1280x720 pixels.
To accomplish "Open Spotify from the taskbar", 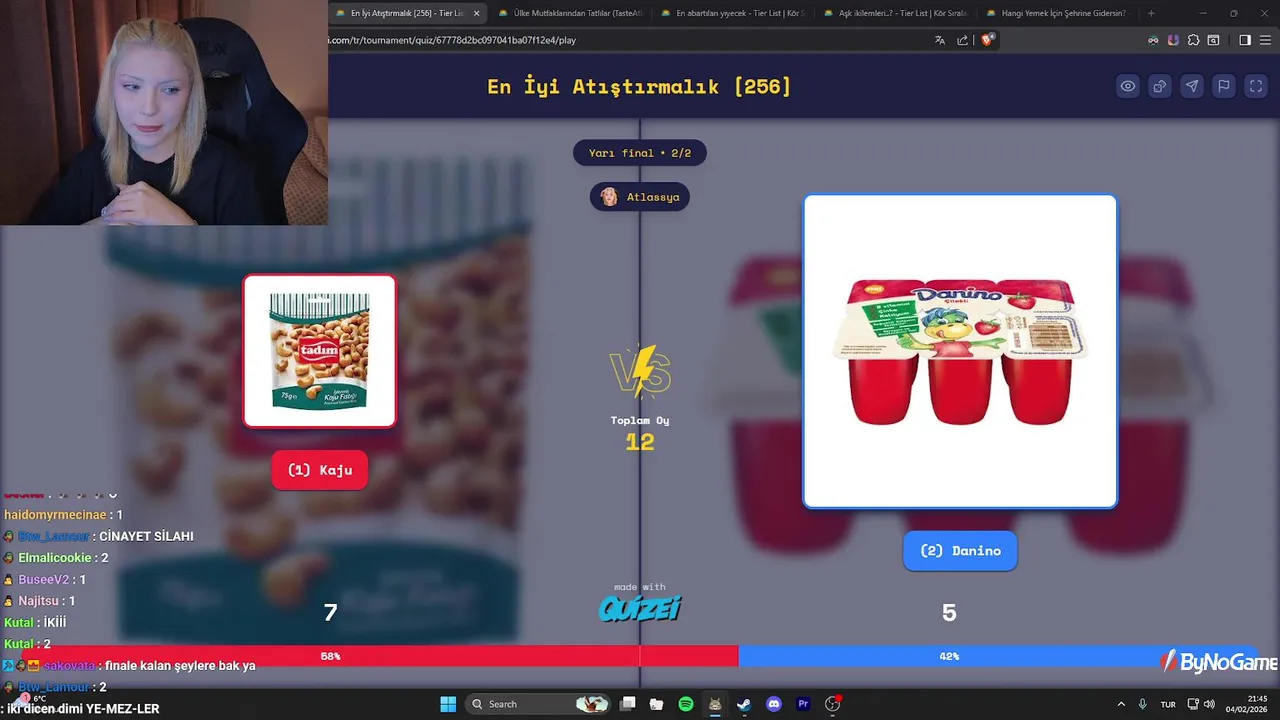I will point(686,704).
